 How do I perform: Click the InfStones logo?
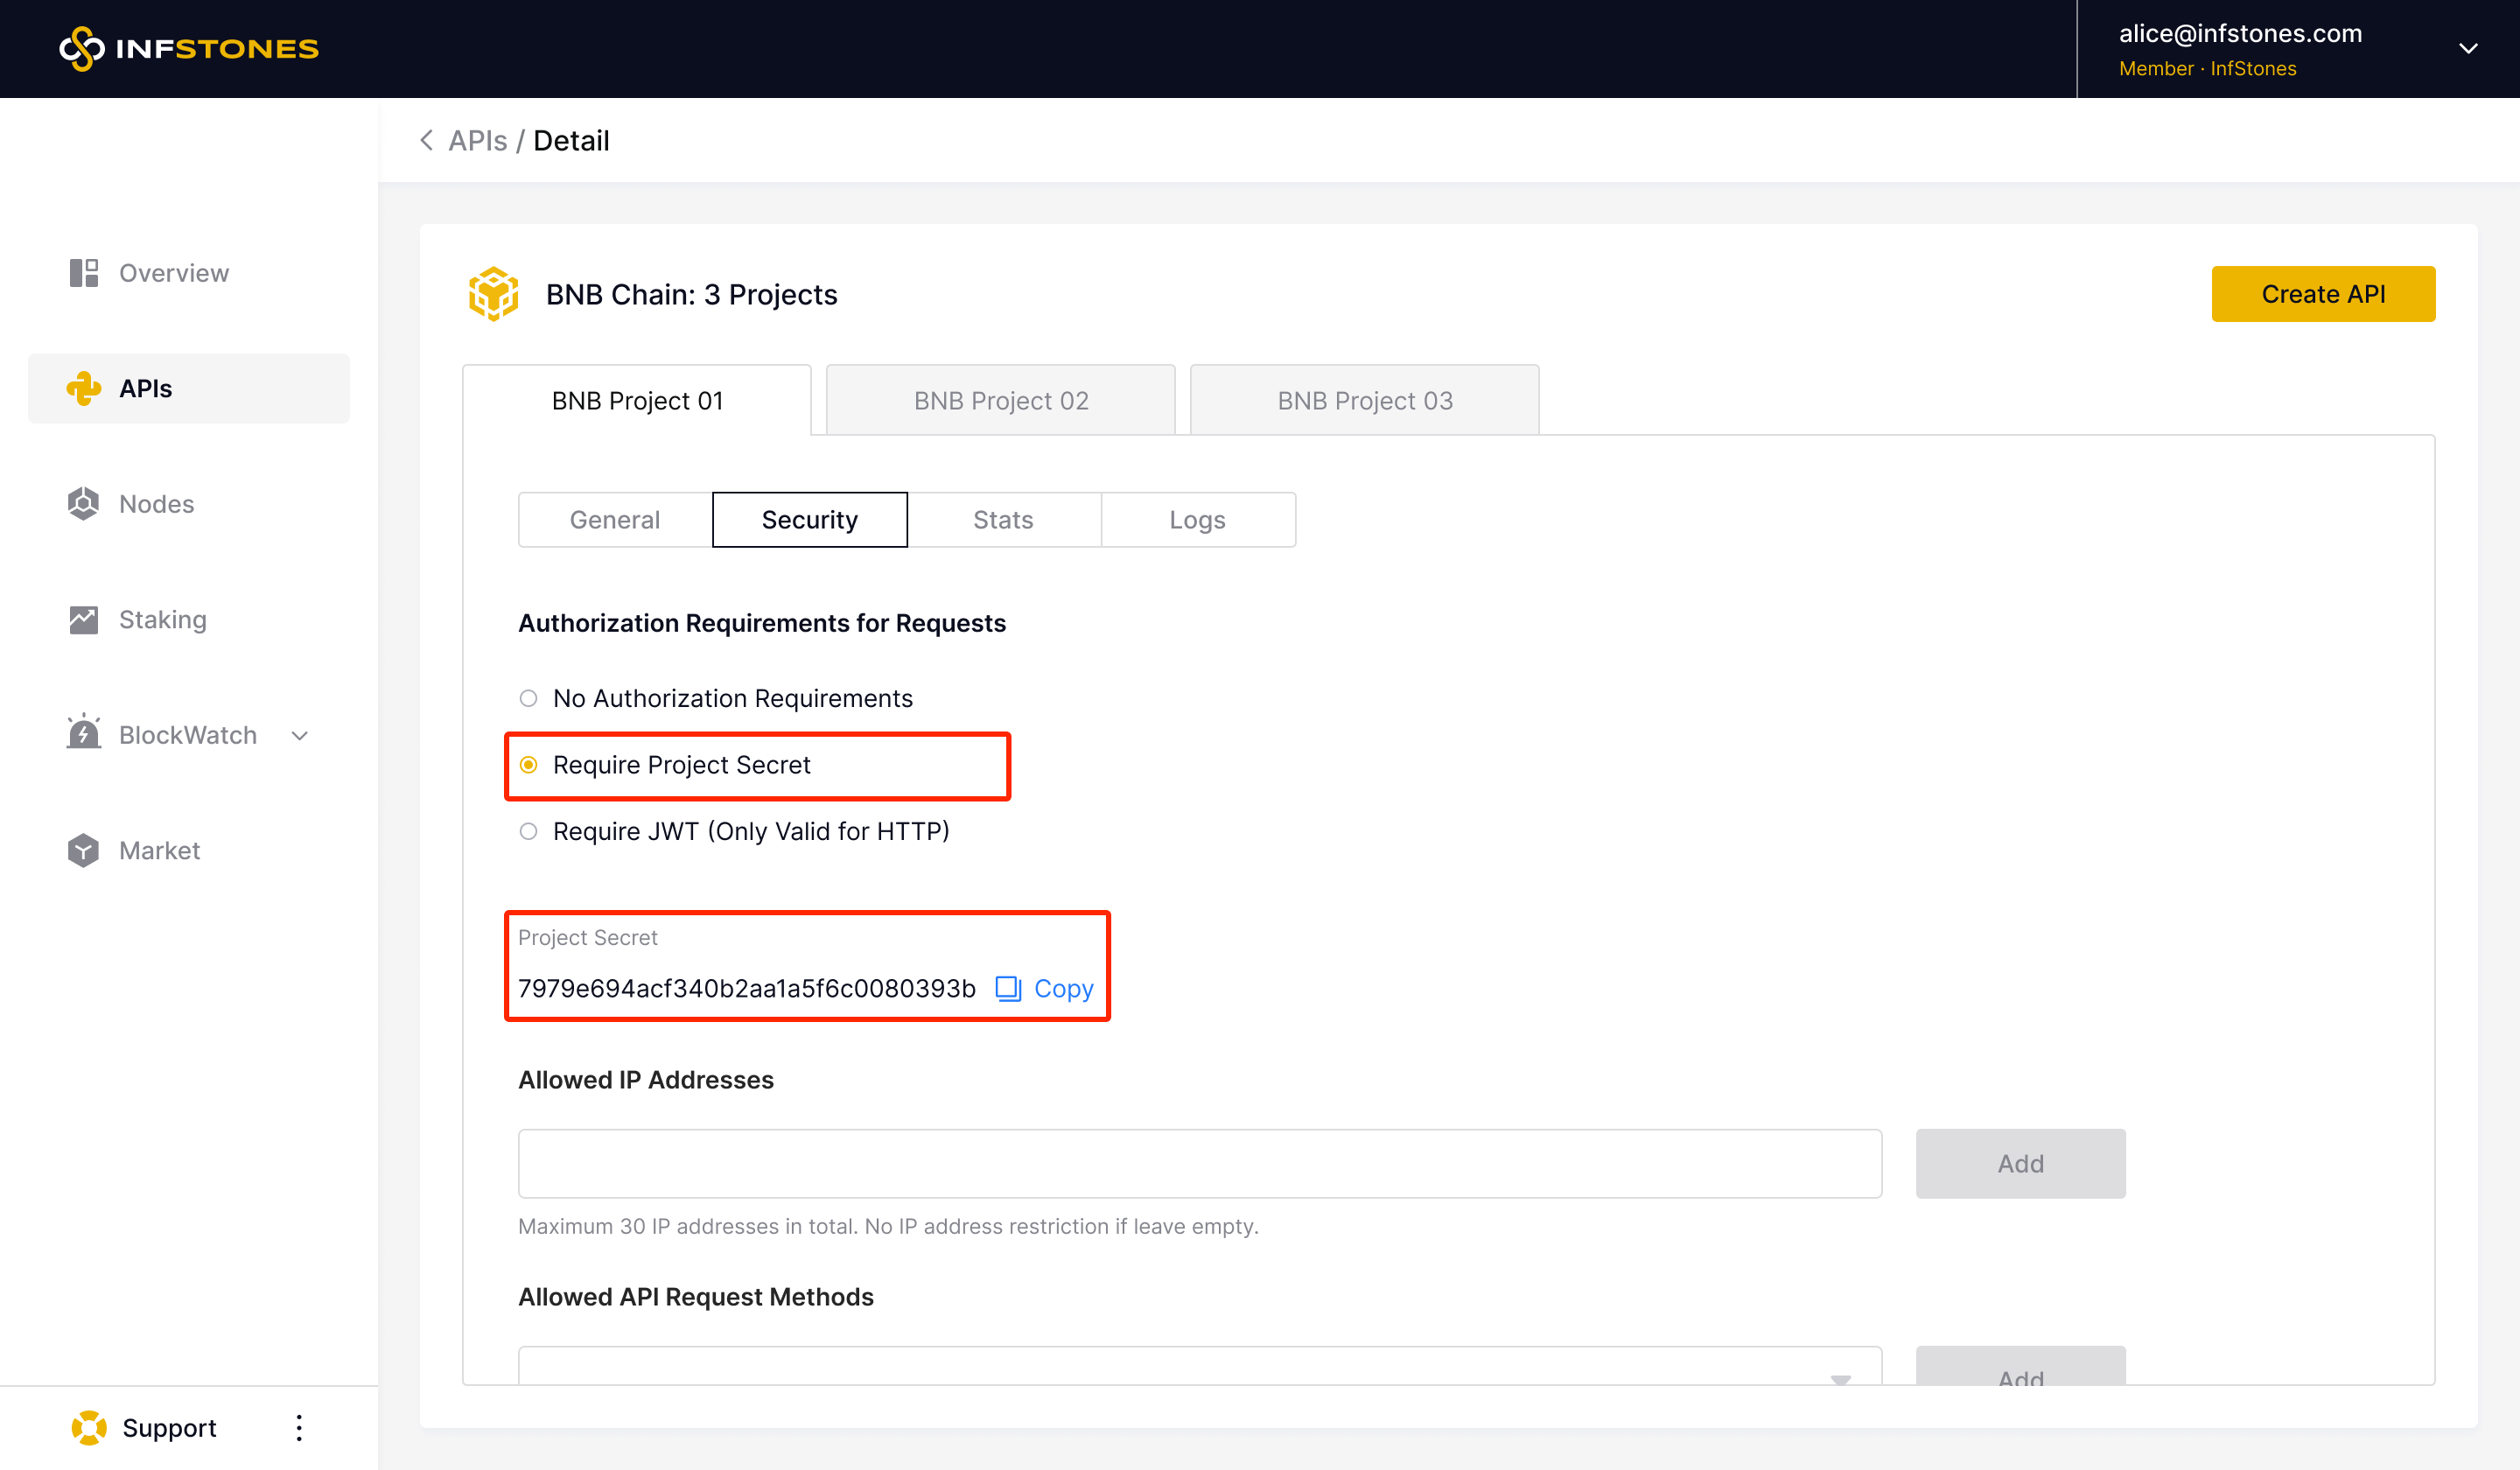189,49
